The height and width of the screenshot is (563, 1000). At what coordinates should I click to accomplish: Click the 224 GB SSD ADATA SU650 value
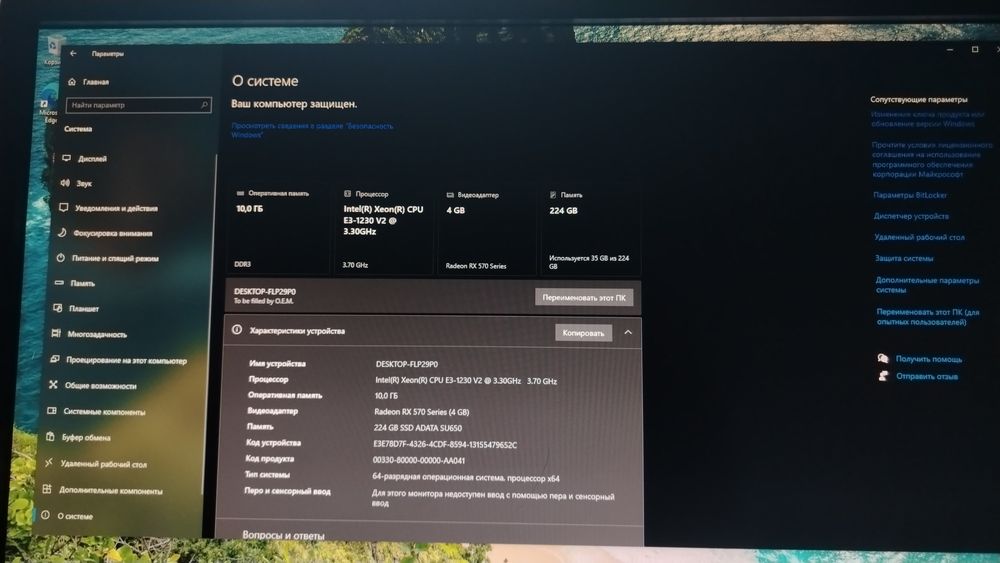pyautogui.click(x=418, y=428)
